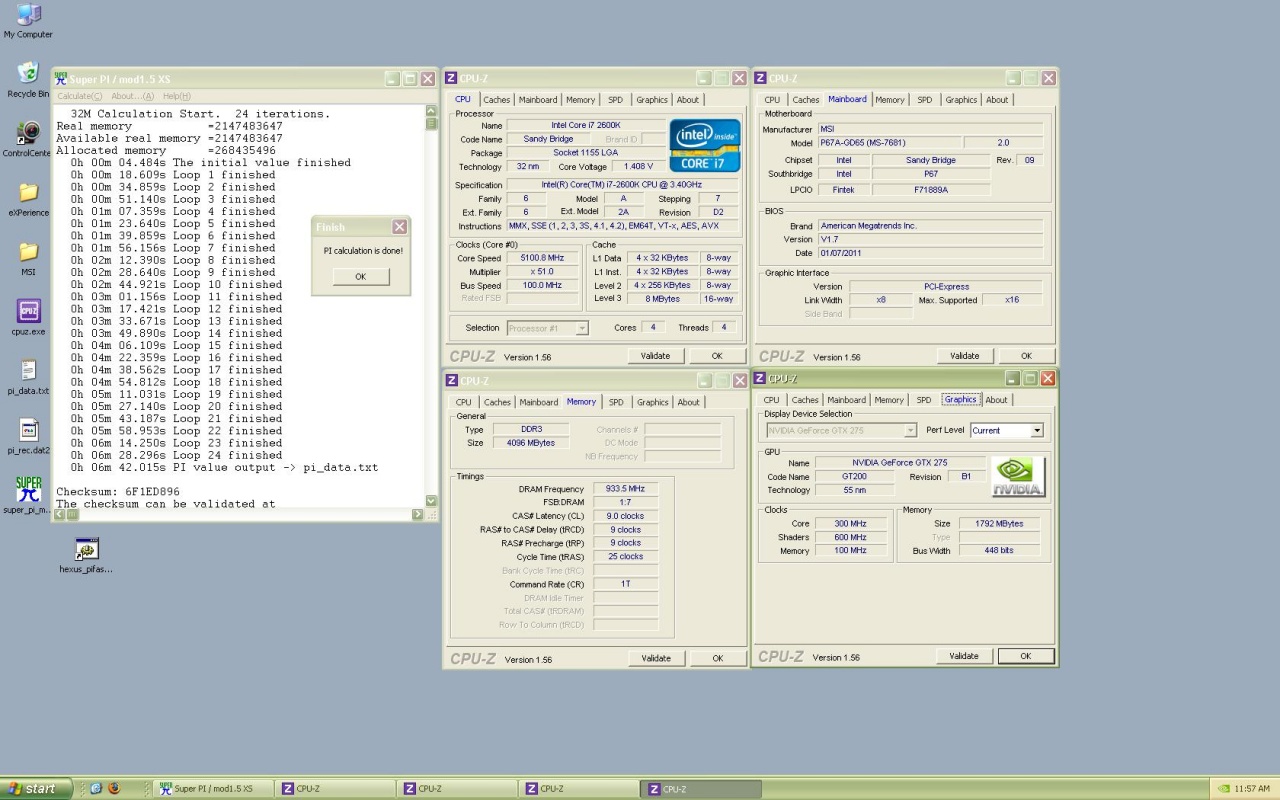Screen dimensions: 1280x800
Task: Open the cpuz.exe desktop icon
Action: (x=28, y=312)
